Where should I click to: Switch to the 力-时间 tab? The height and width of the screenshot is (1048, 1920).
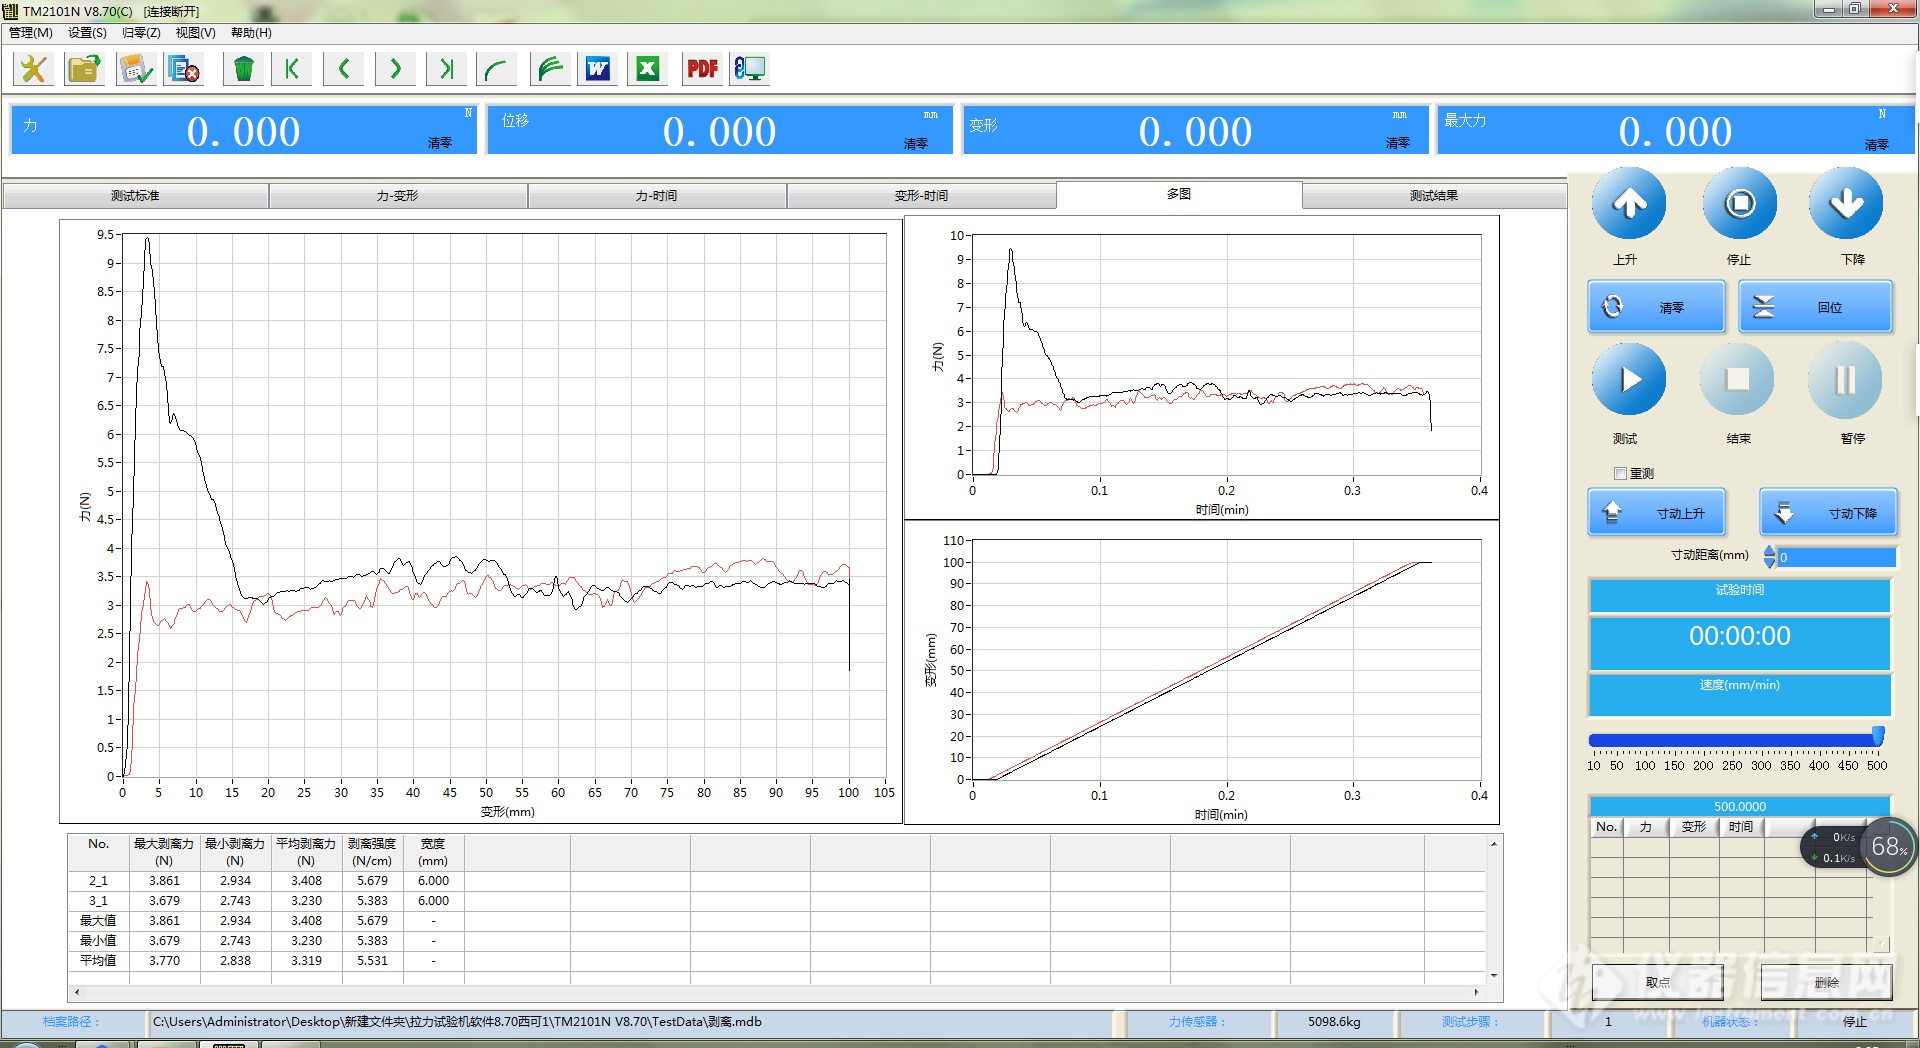(657, 196)
